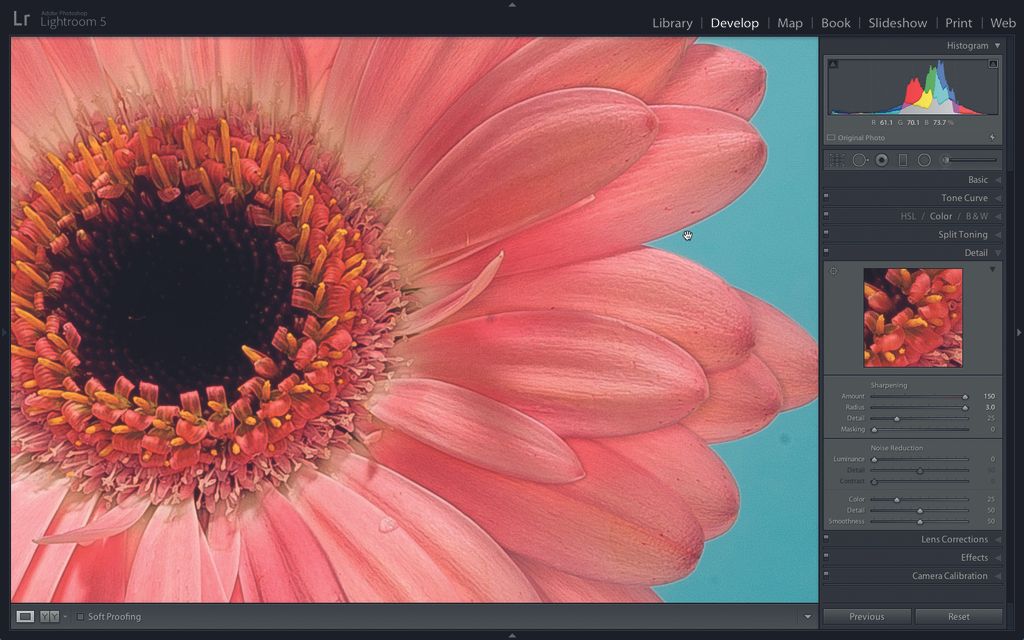The height and width of the screenshot is (640, 1024).
Task: Click the Reset button
Action: pyautogui.click(x=958, y=616)
